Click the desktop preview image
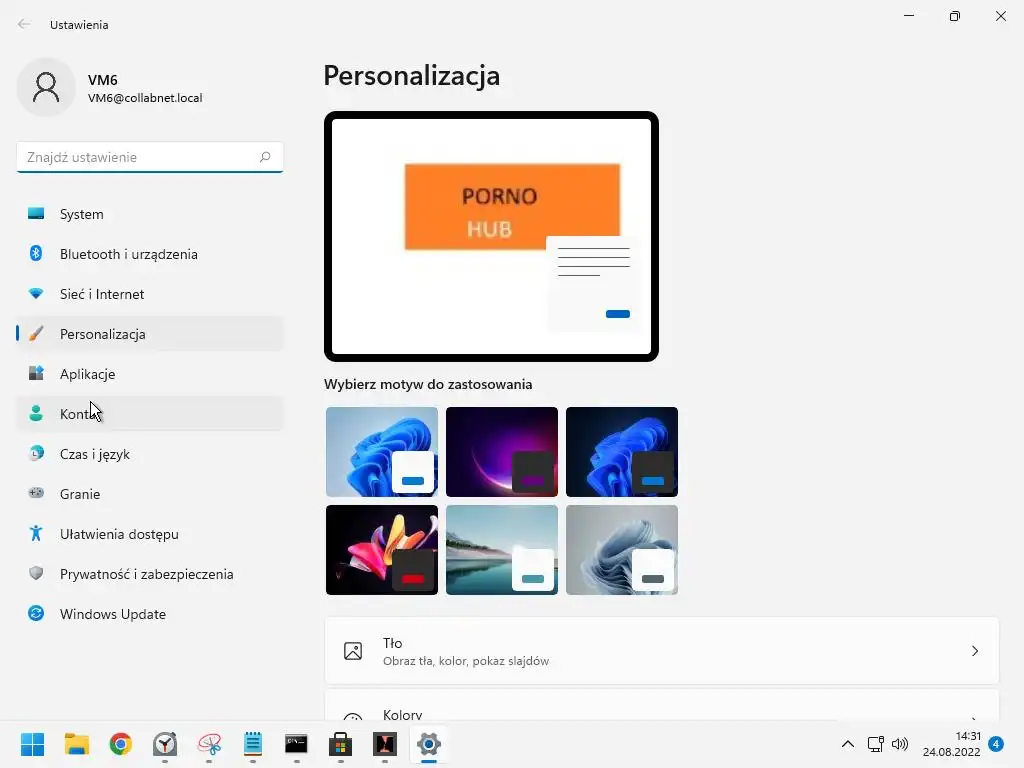 [x=491, y=236]
